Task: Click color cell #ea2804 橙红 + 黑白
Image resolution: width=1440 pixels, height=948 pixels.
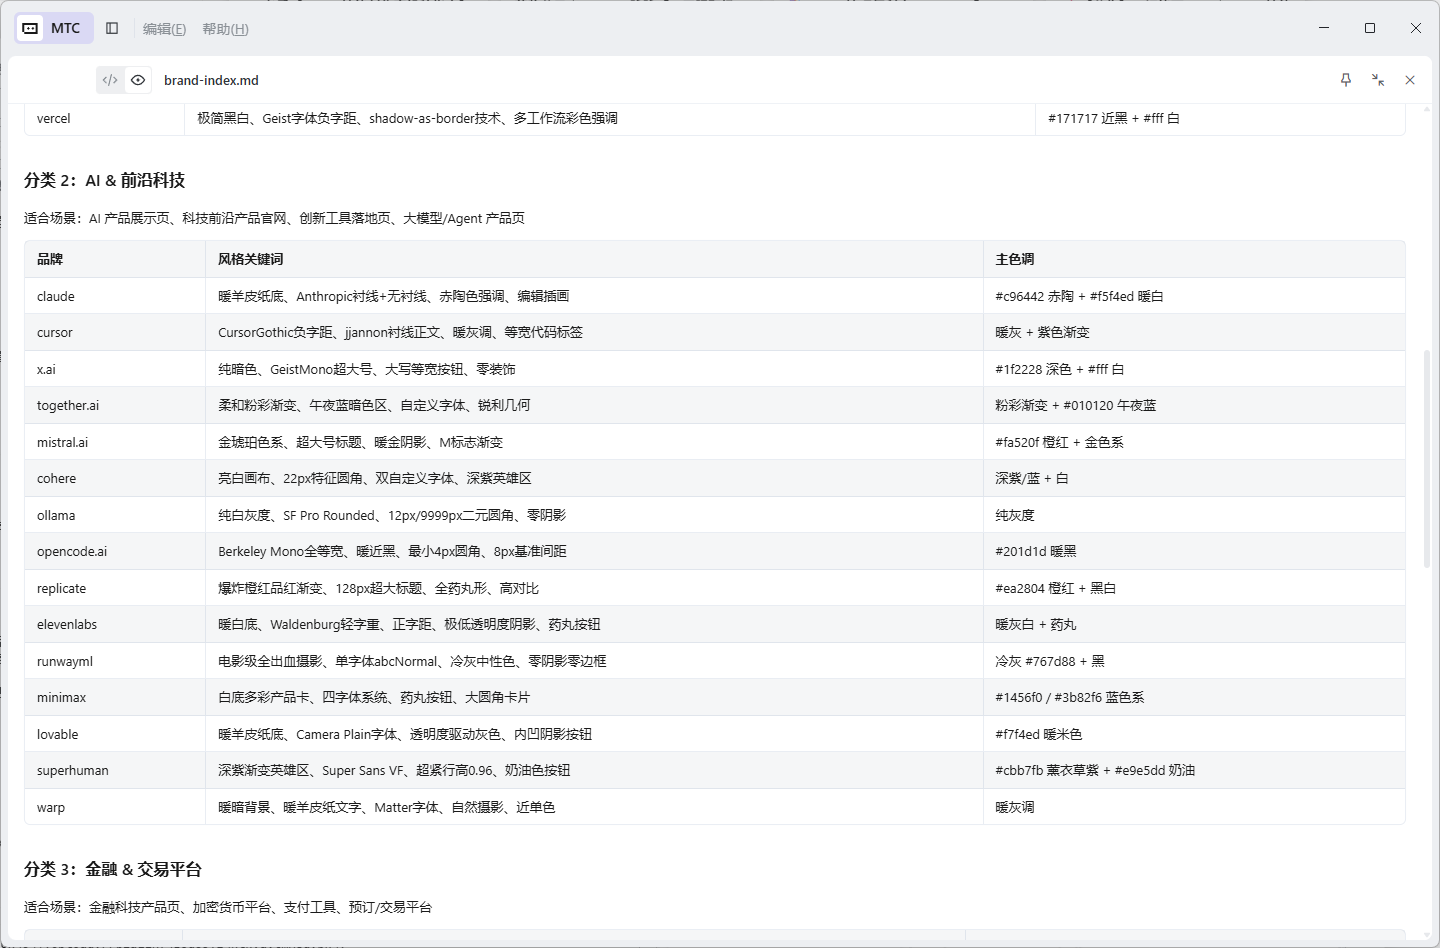Action: click(1194, 588)
